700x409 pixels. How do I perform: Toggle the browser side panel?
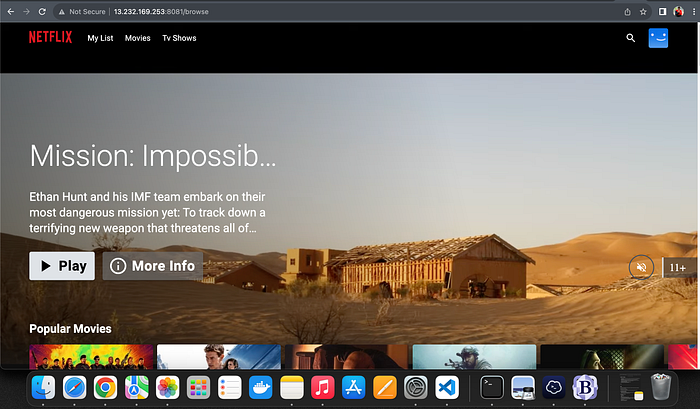coord(662,12)
